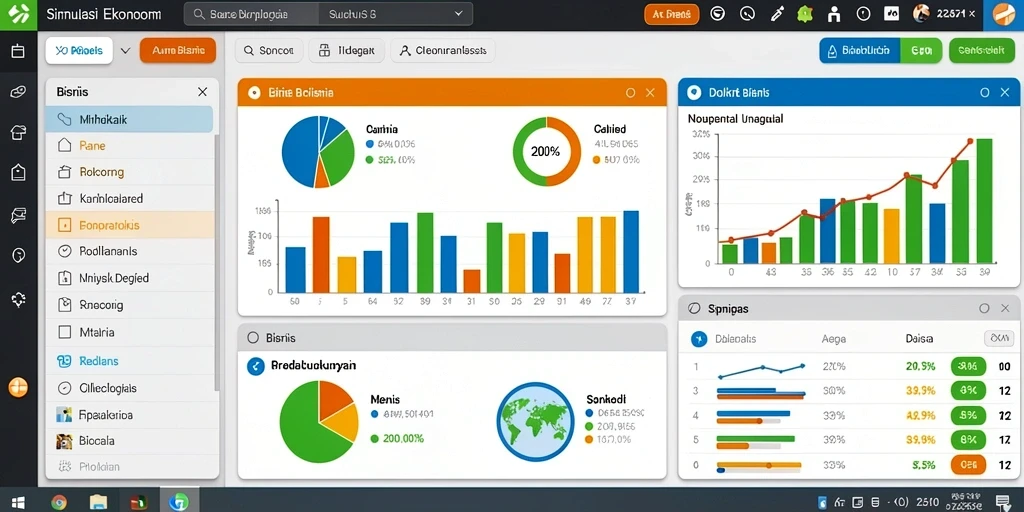Open the Suchuis 8 dropdown in the top bar
Viewport: 1024px width, 512px height.
pyautogui.click(x=396, y=14)
